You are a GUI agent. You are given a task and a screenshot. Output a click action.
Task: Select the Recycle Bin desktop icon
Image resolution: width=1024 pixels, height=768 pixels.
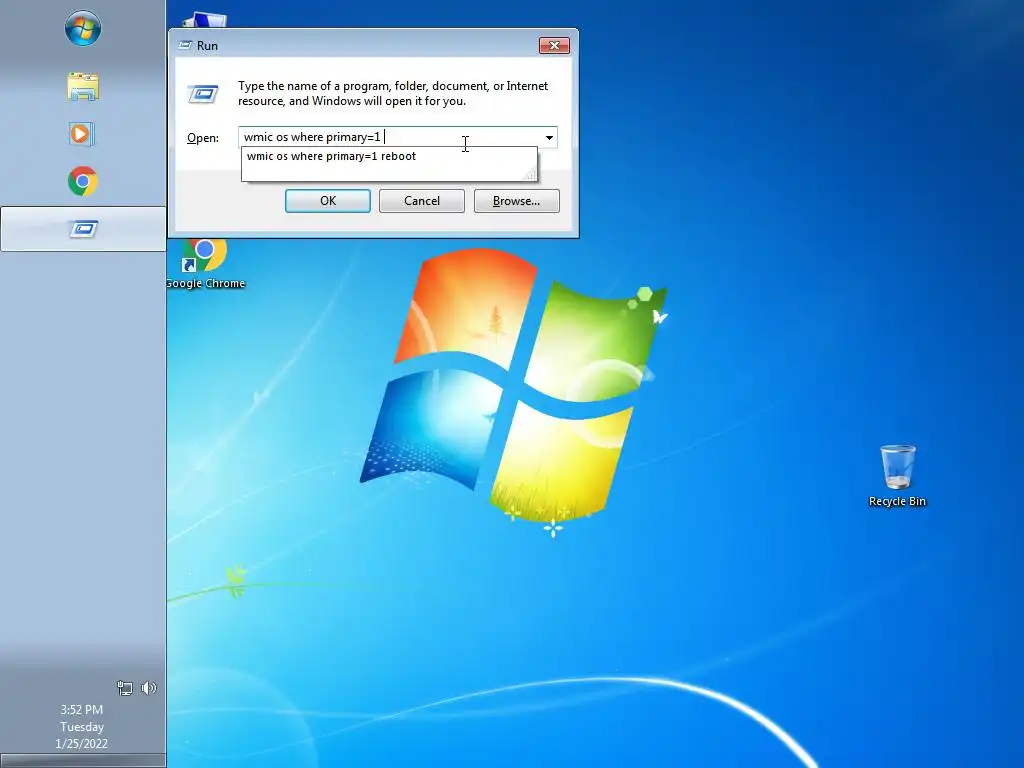[897, 476]
